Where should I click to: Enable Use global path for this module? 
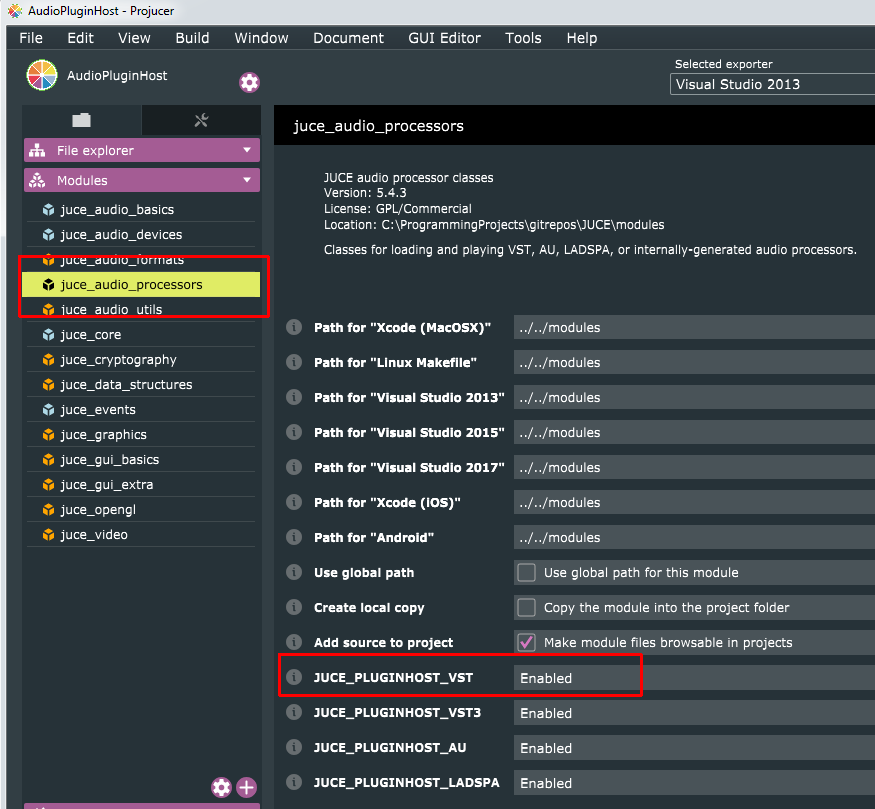pos(526,572)
